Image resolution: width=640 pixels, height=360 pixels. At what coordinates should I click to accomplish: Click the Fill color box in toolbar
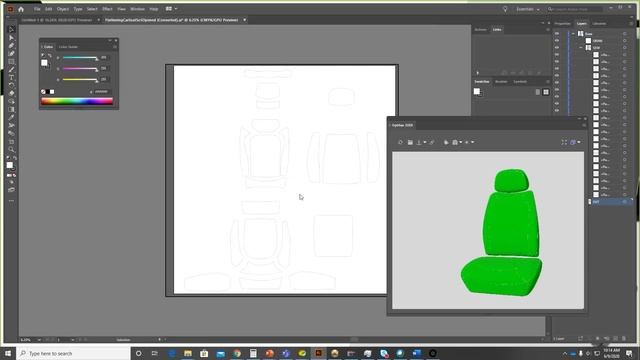coord(10,165)
